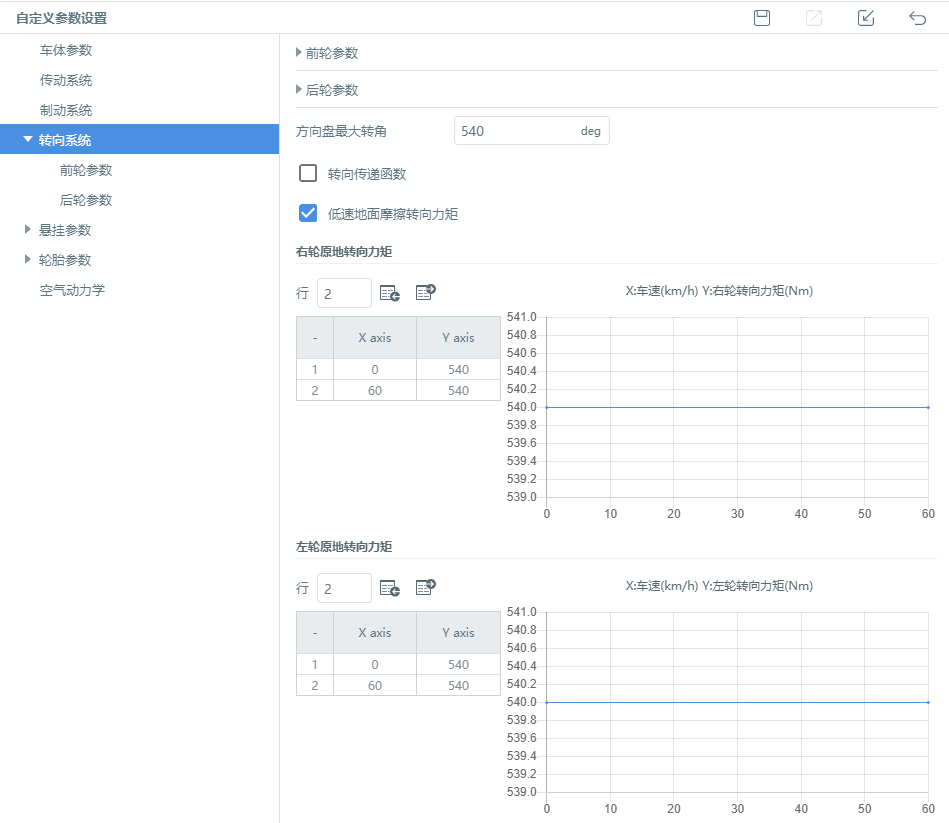This screenshot has width=949, height=823.
Task: Select 车体参数 in the sidebar
Action: [x=66, y=50]
